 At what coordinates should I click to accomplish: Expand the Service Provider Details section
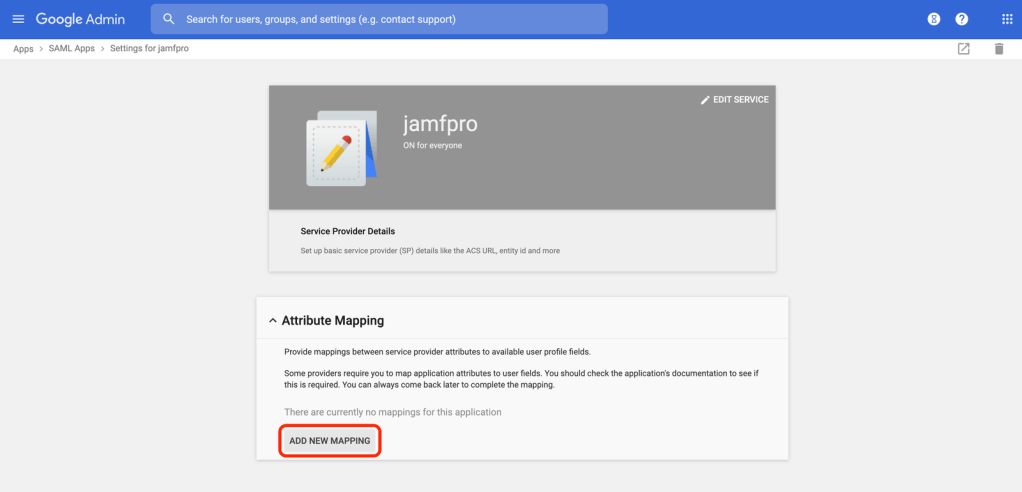(x=348, y=231)
